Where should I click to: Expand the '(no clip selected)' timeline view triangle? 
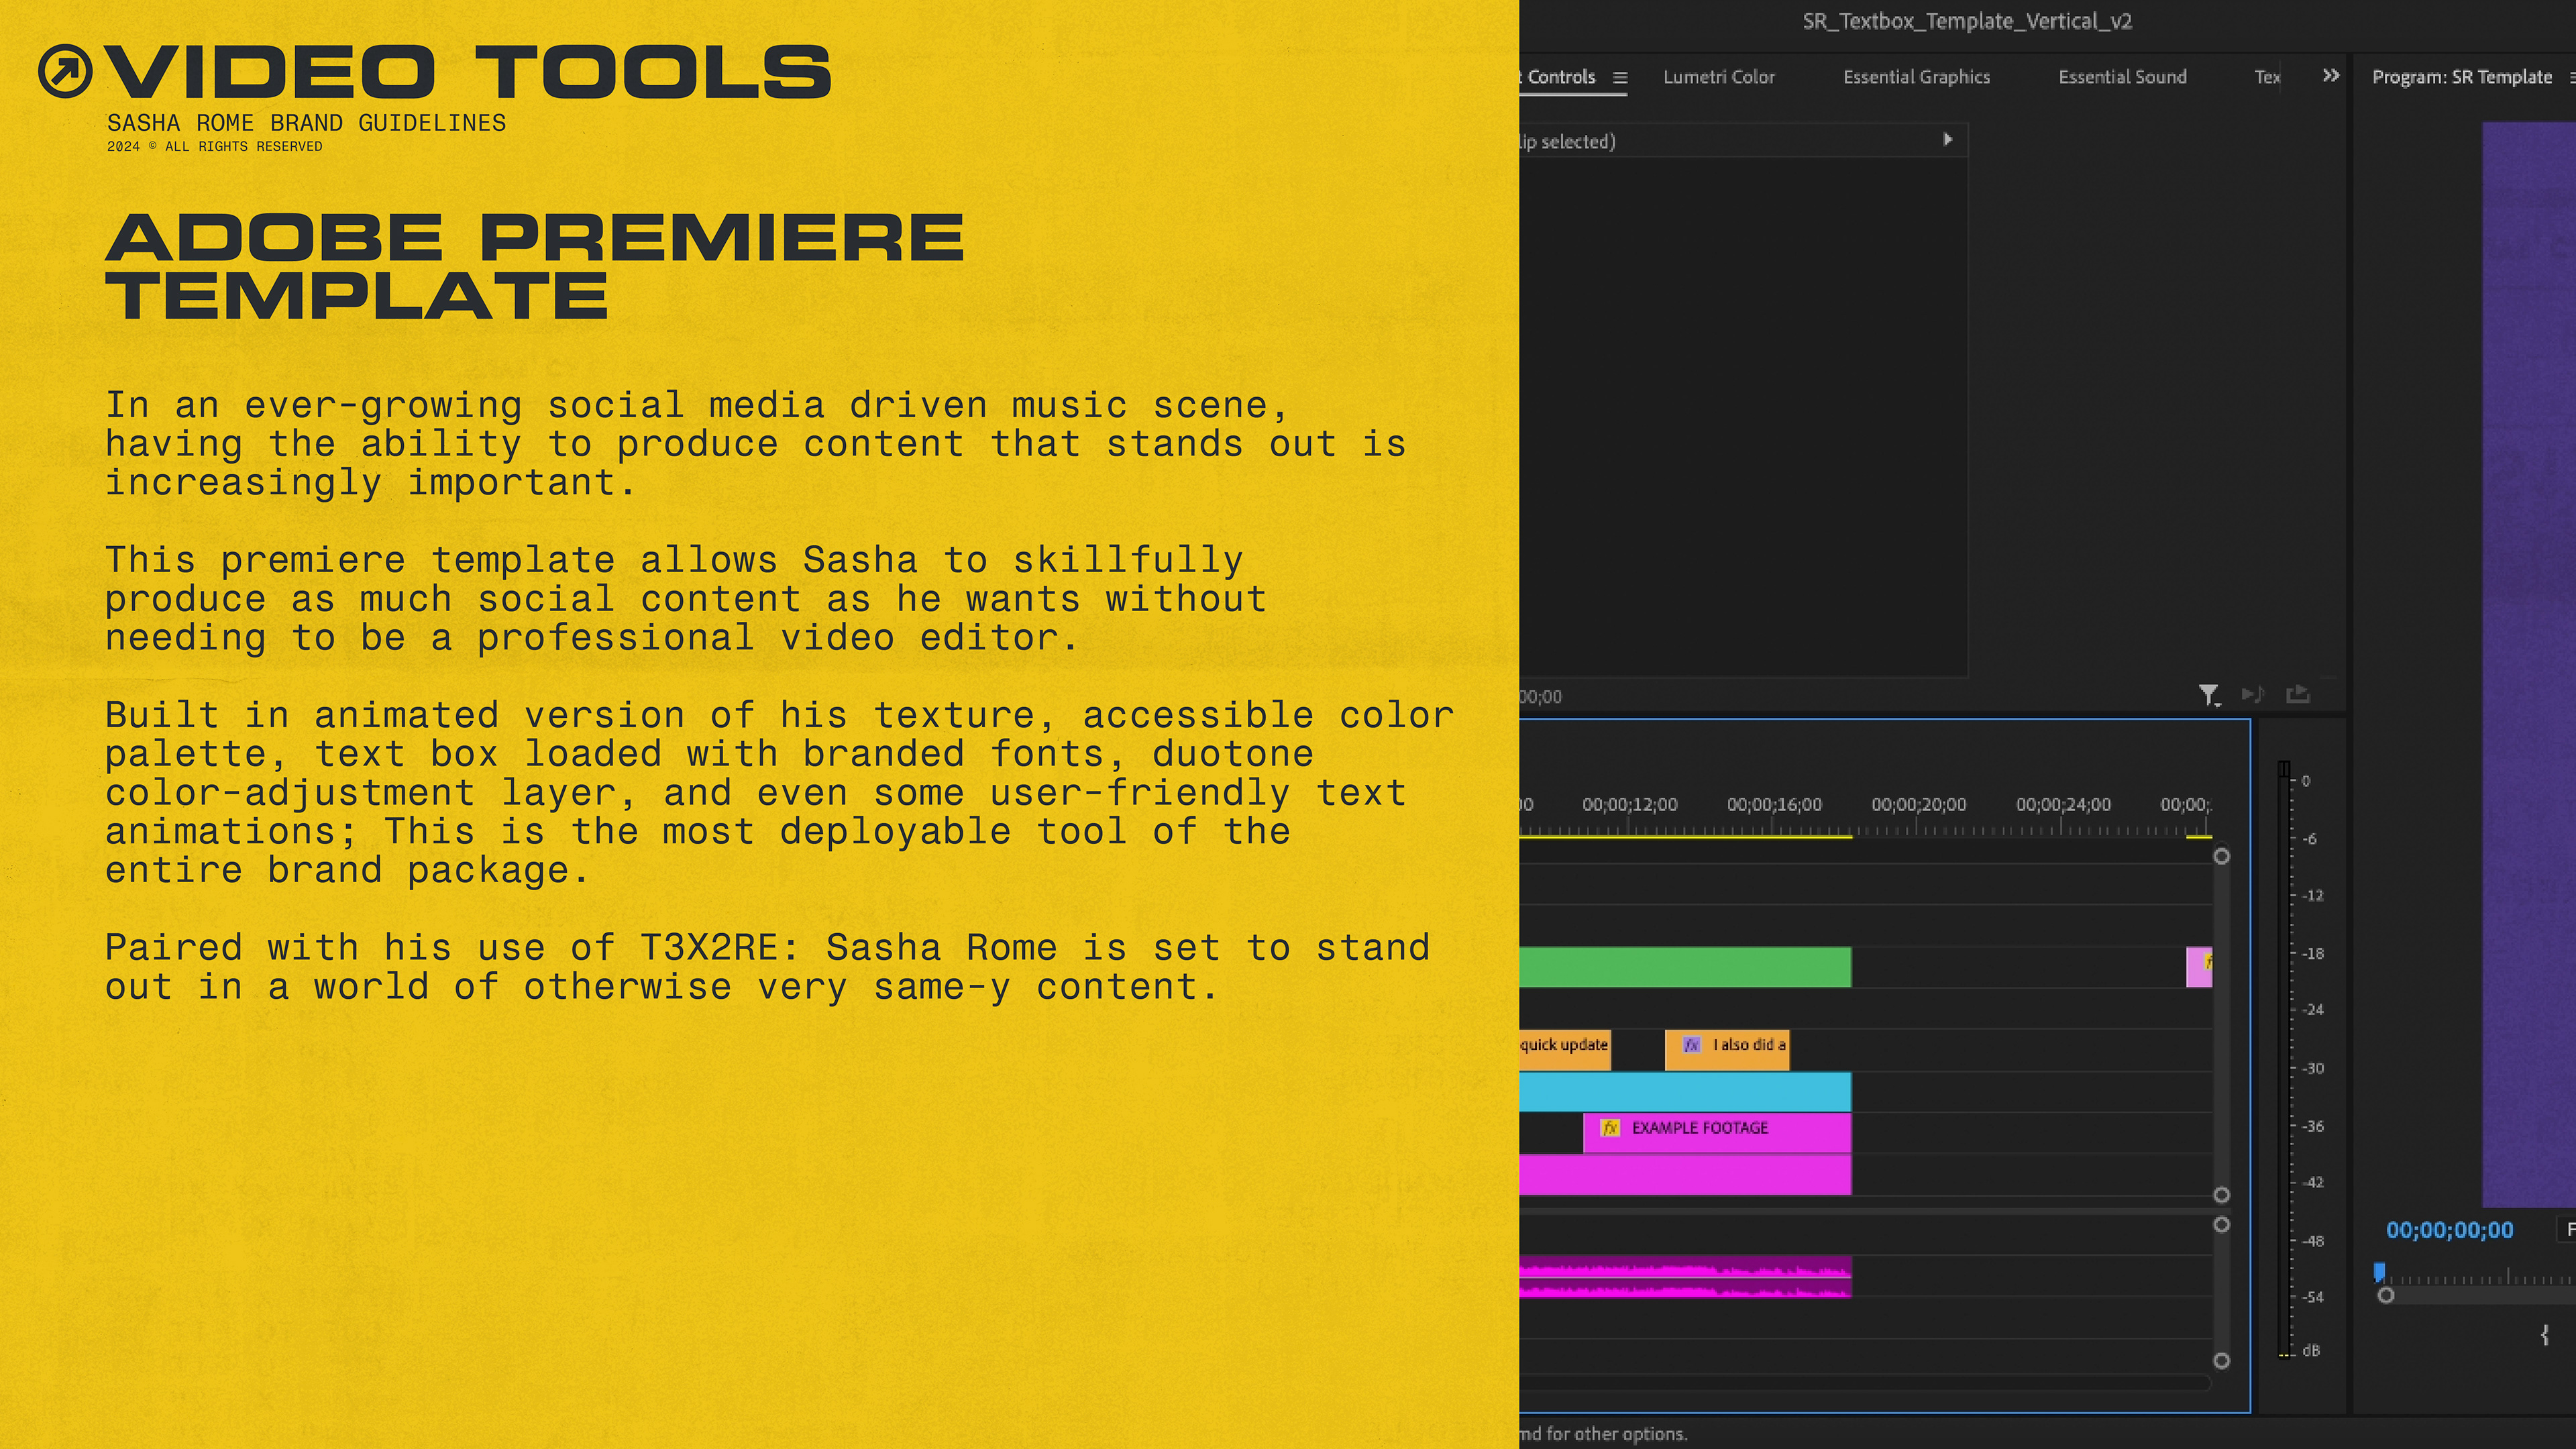(x=1947, y=140)
